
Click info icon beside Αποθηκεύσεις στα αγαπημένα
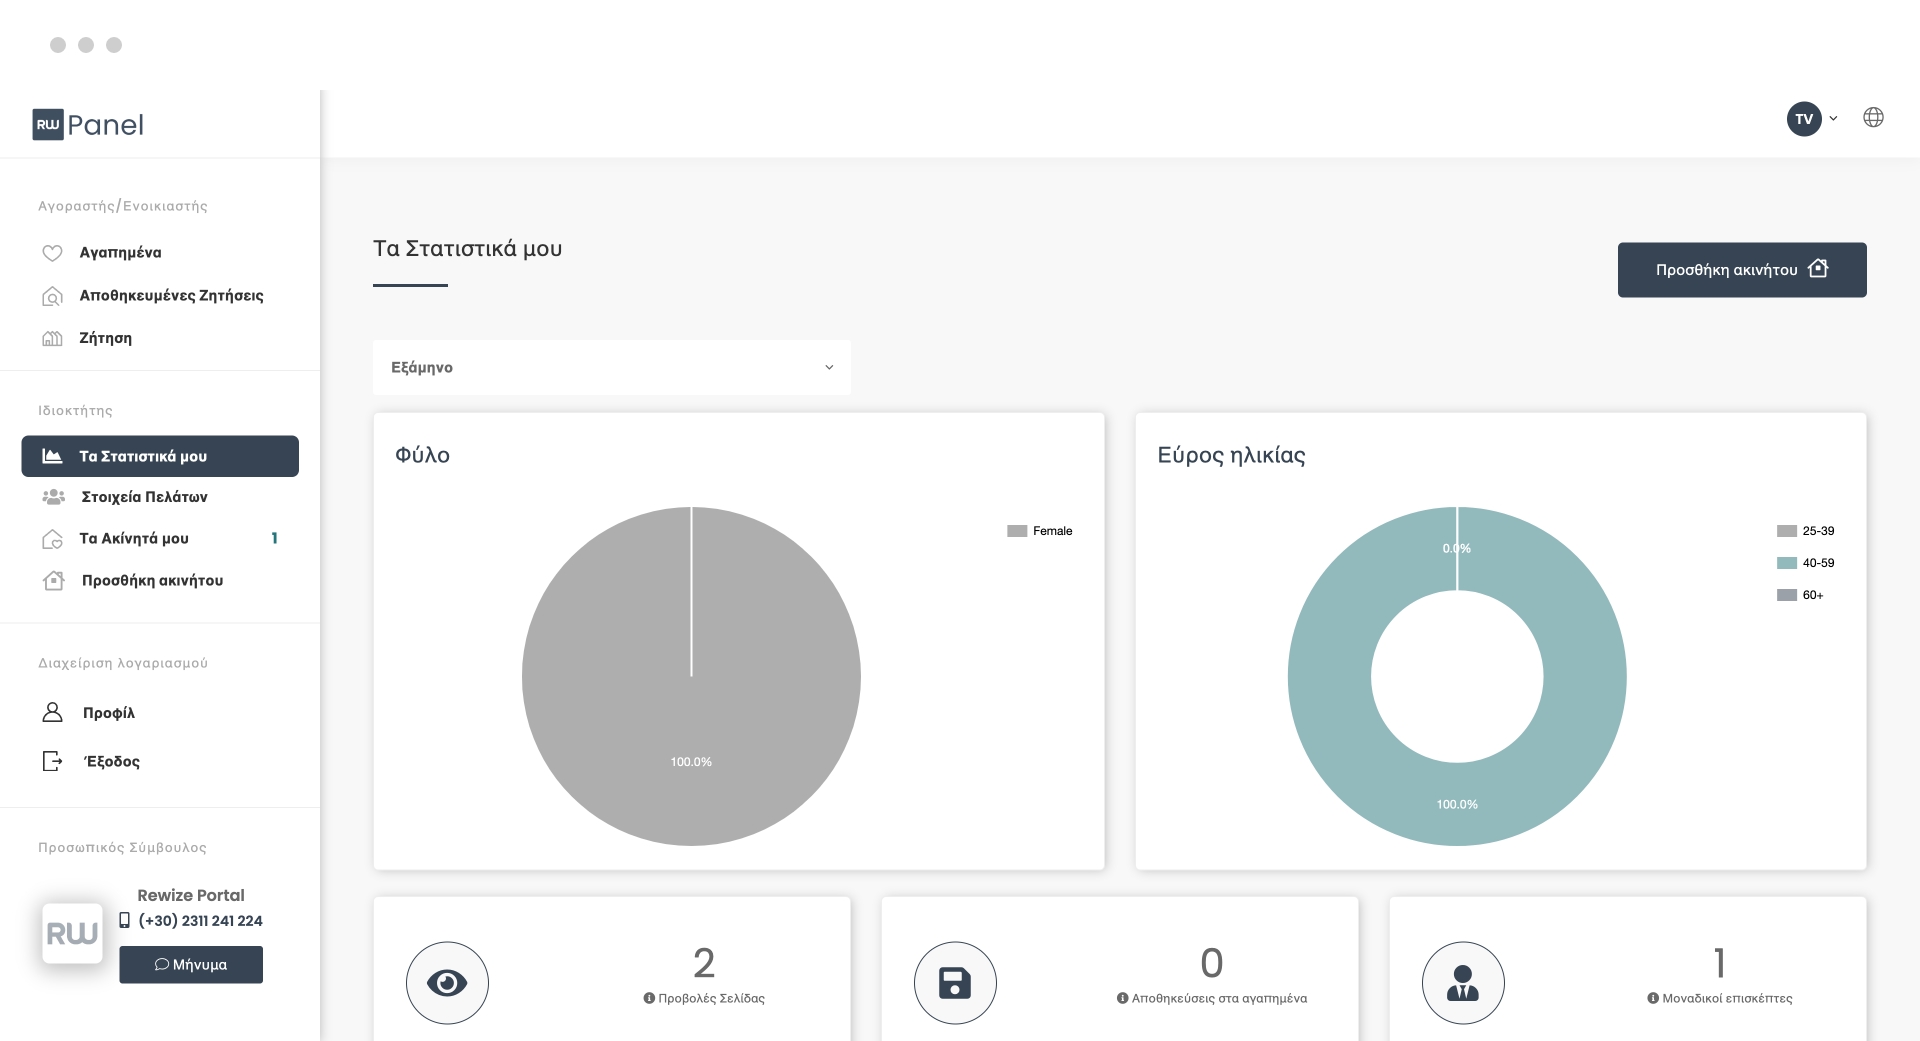pyautogui.click(x=1122, y=998)
